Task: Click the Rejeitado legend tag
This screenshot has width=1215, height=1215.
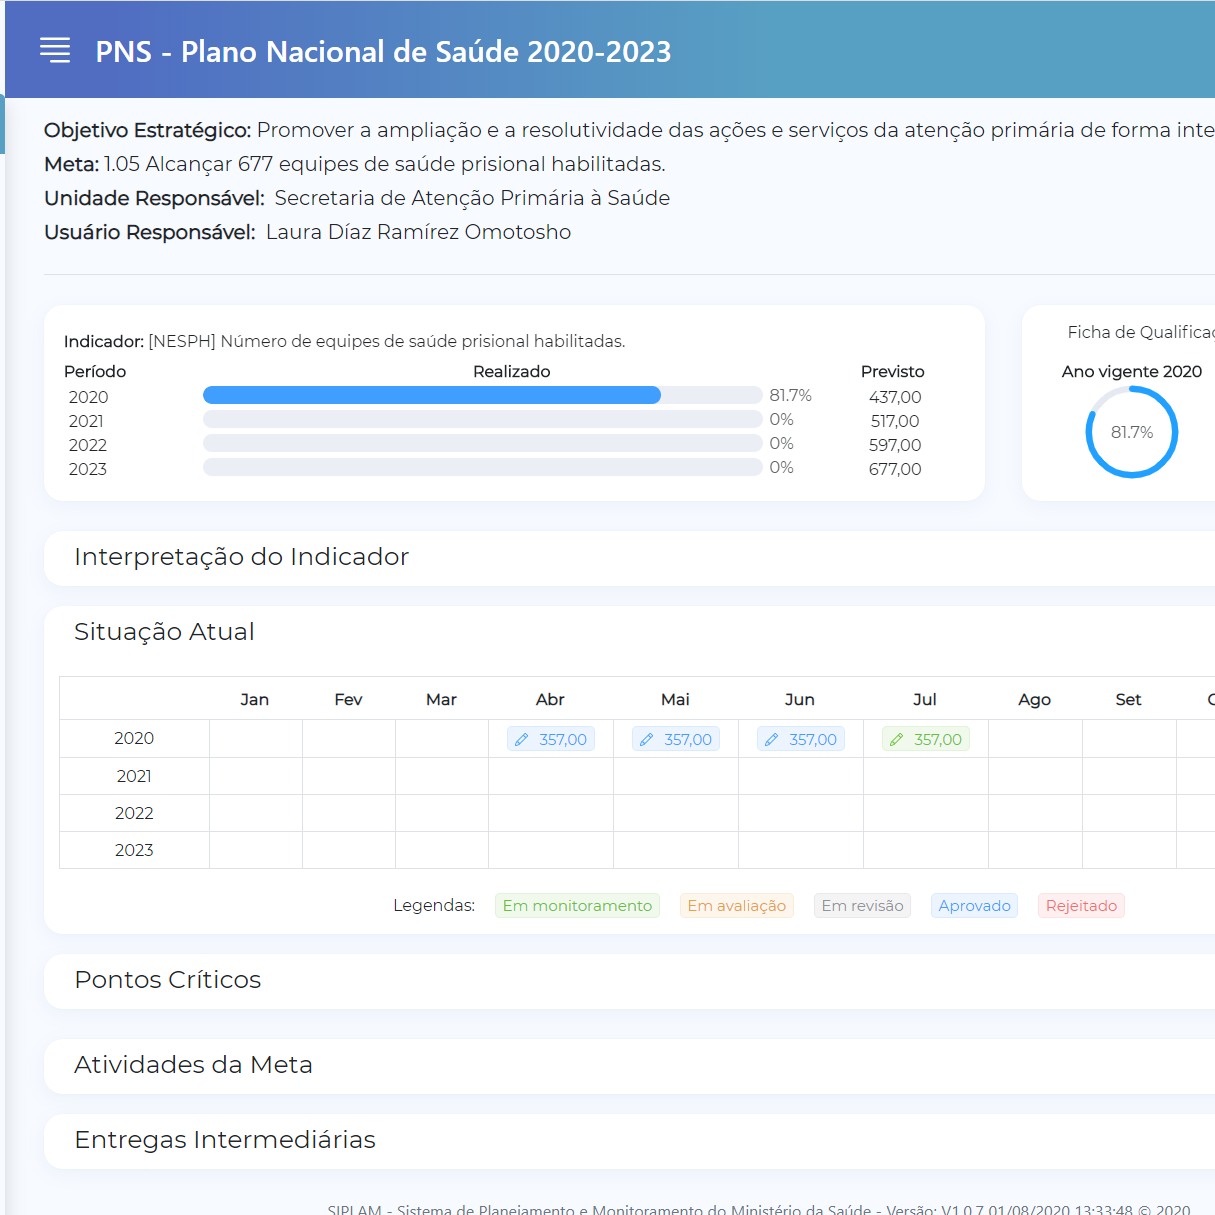Action: (1081, 906)
